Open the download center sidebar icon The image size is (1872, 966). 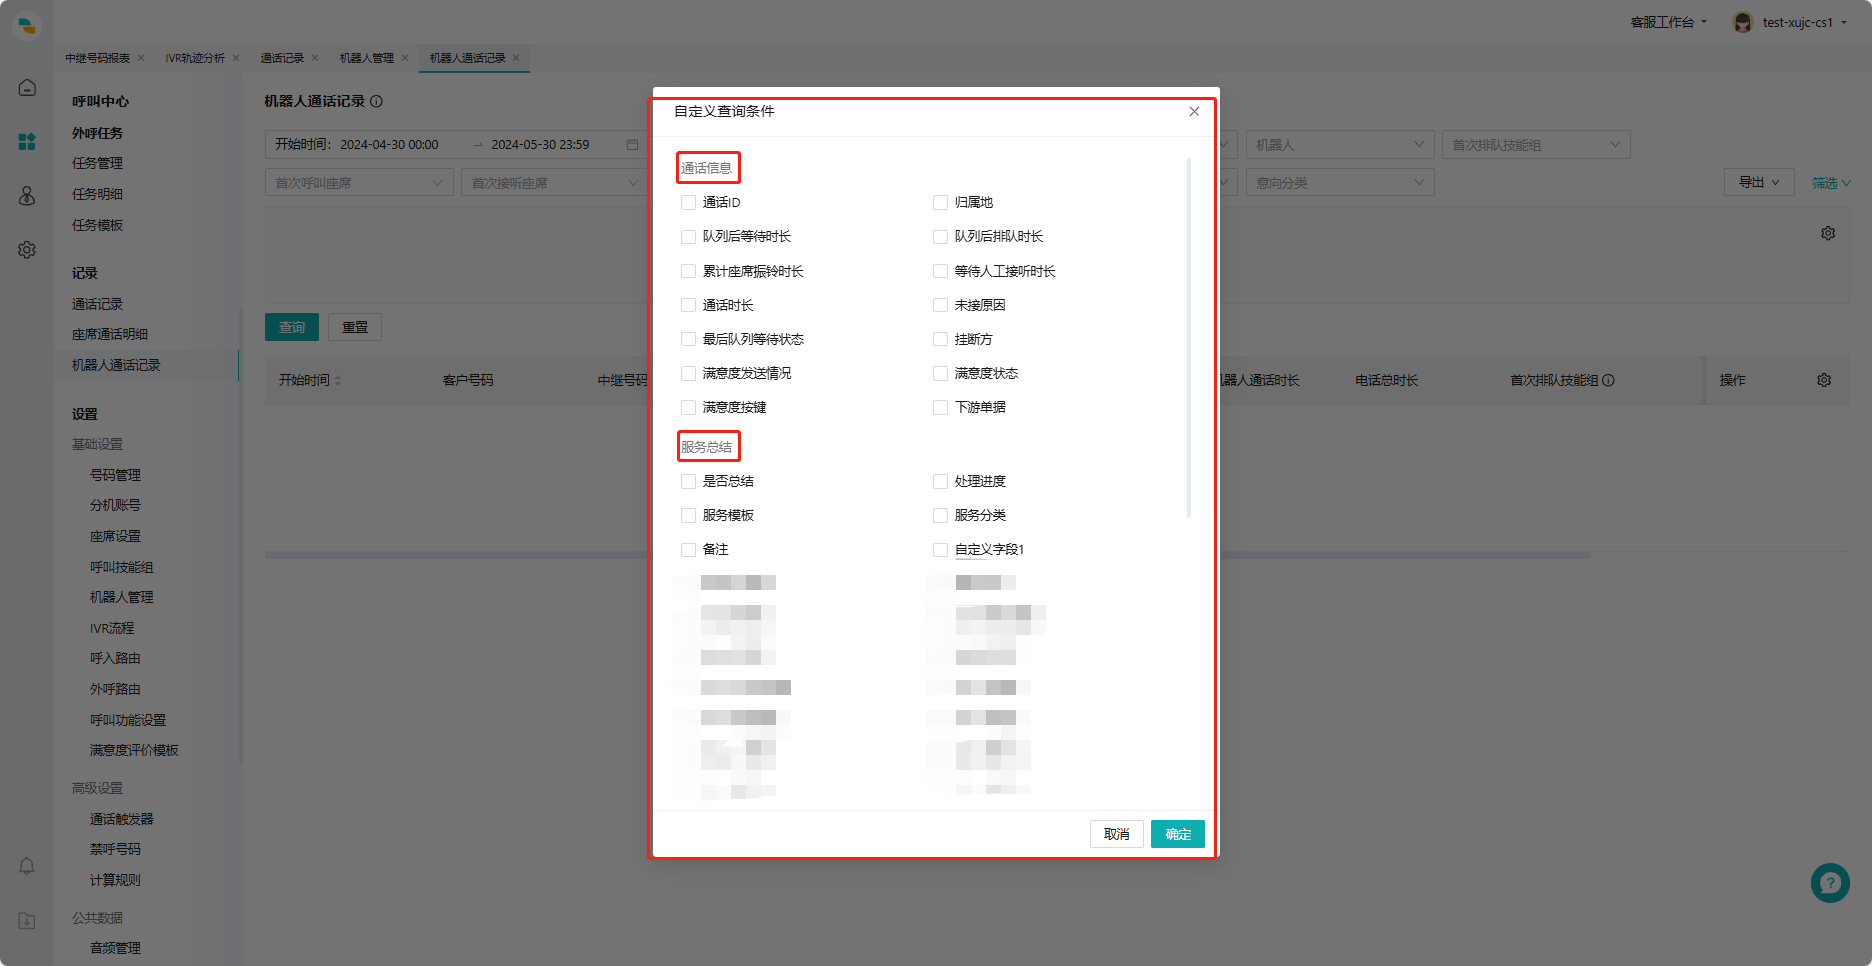pos(27,921)
